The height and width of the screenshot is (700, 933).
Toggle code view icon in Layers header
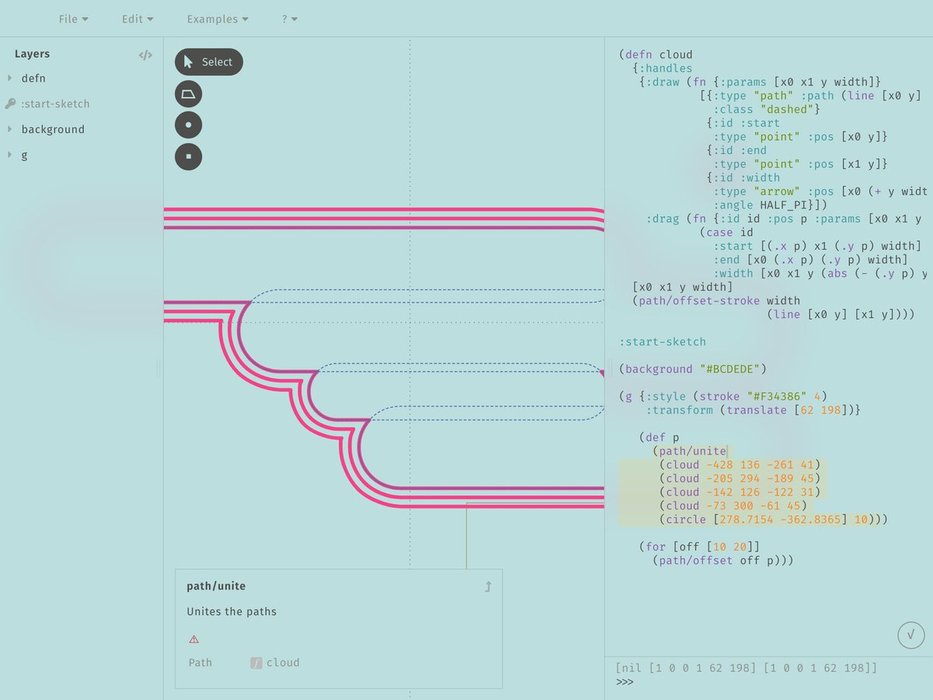point(145,55)
